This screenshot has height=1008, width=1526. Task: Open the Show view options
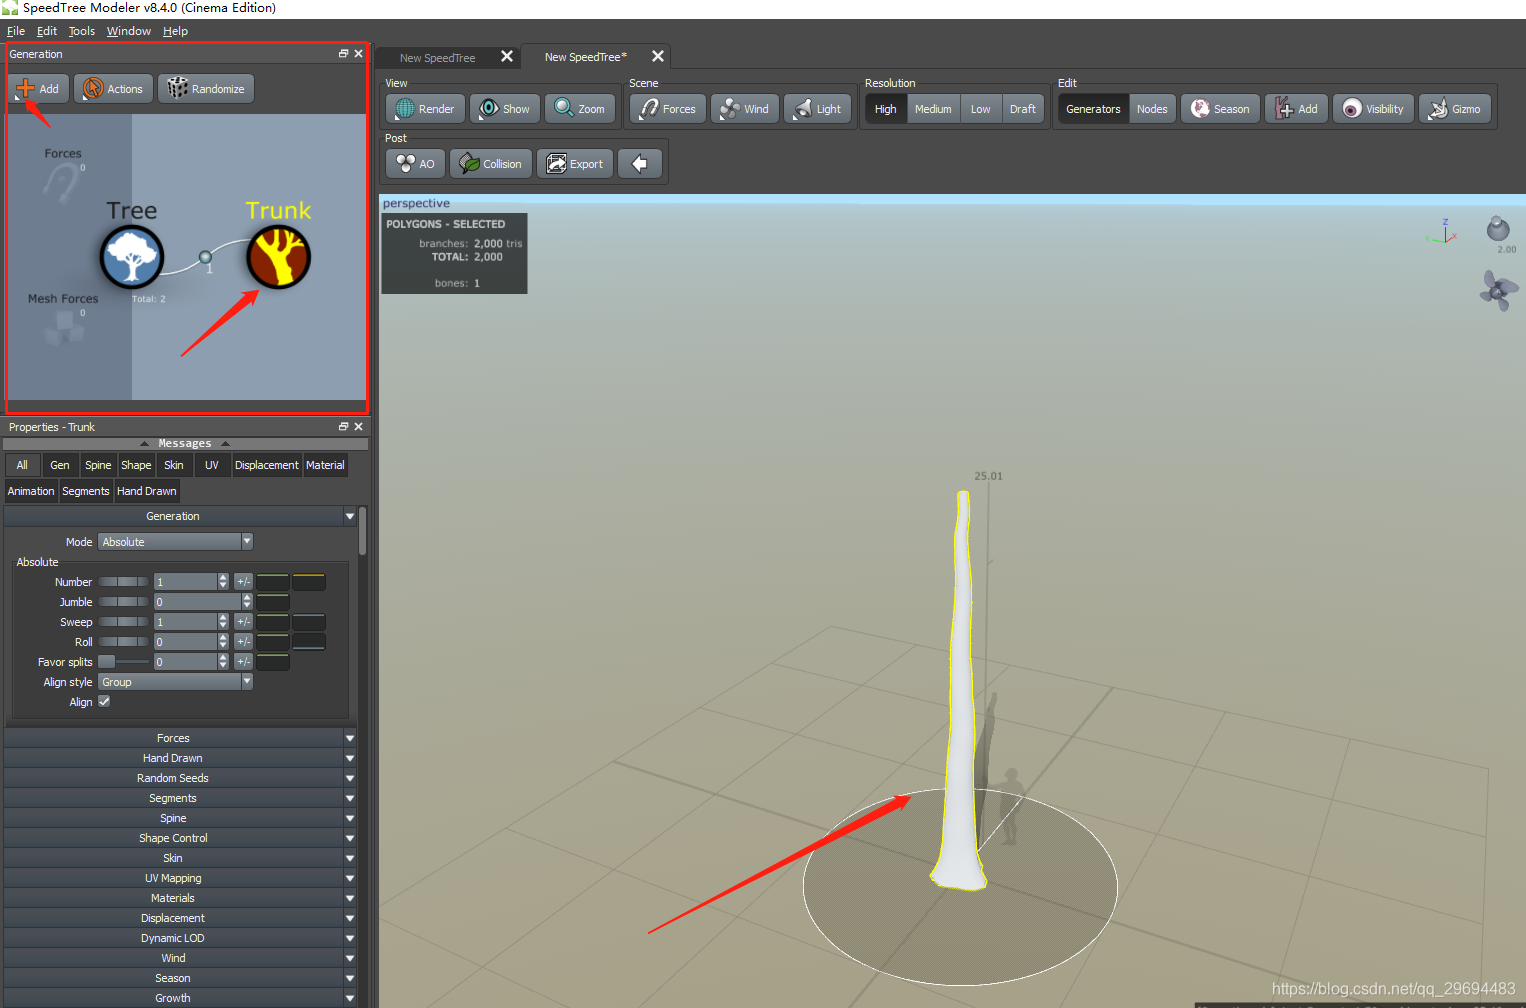click(x=505, y=109)
